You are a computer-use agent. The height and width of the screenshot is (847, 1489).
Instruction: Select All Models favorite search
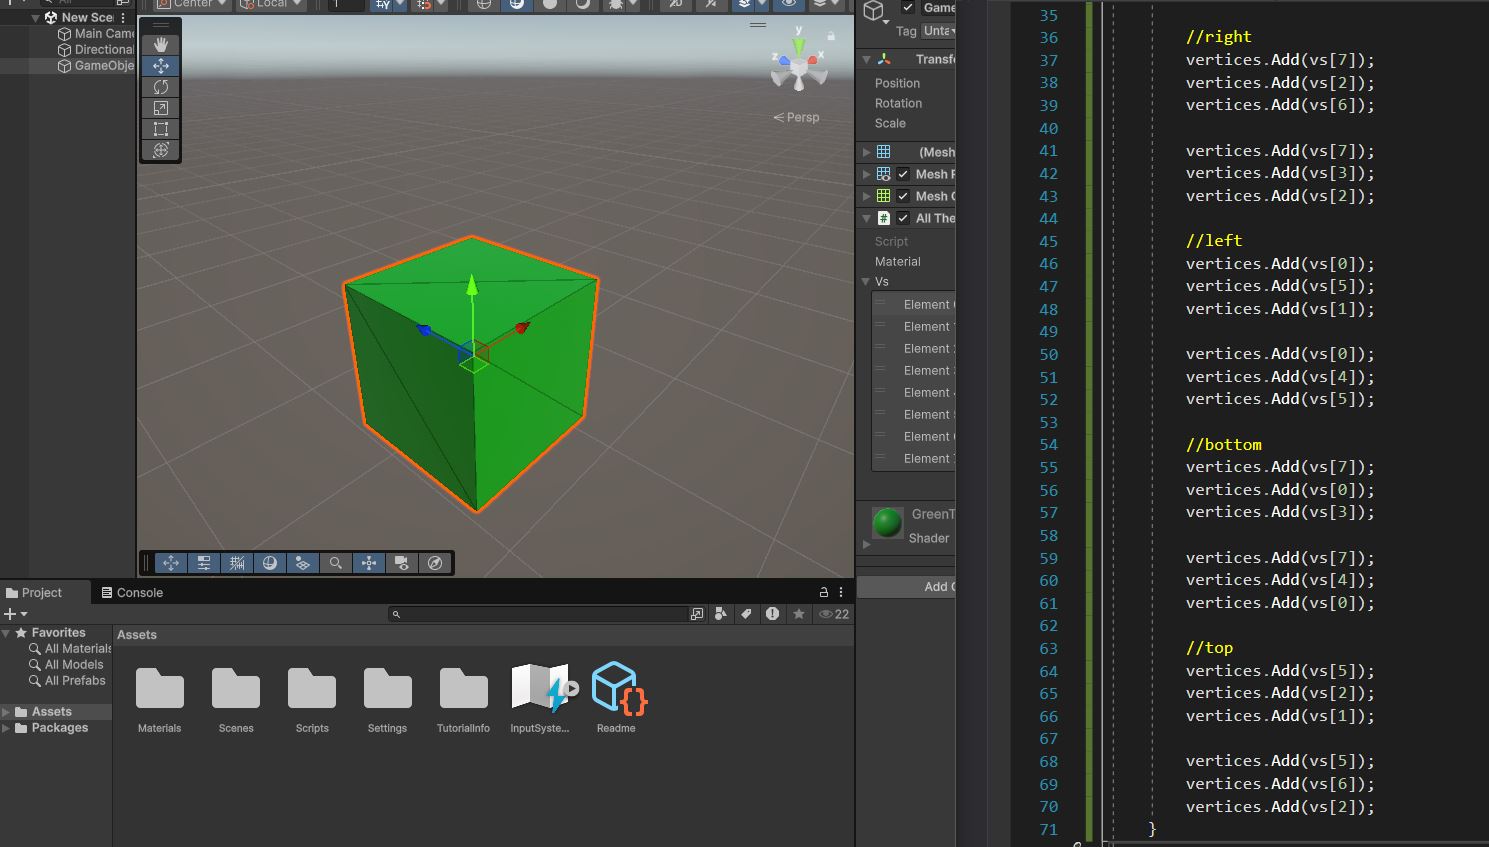click(x=66, y=664)
